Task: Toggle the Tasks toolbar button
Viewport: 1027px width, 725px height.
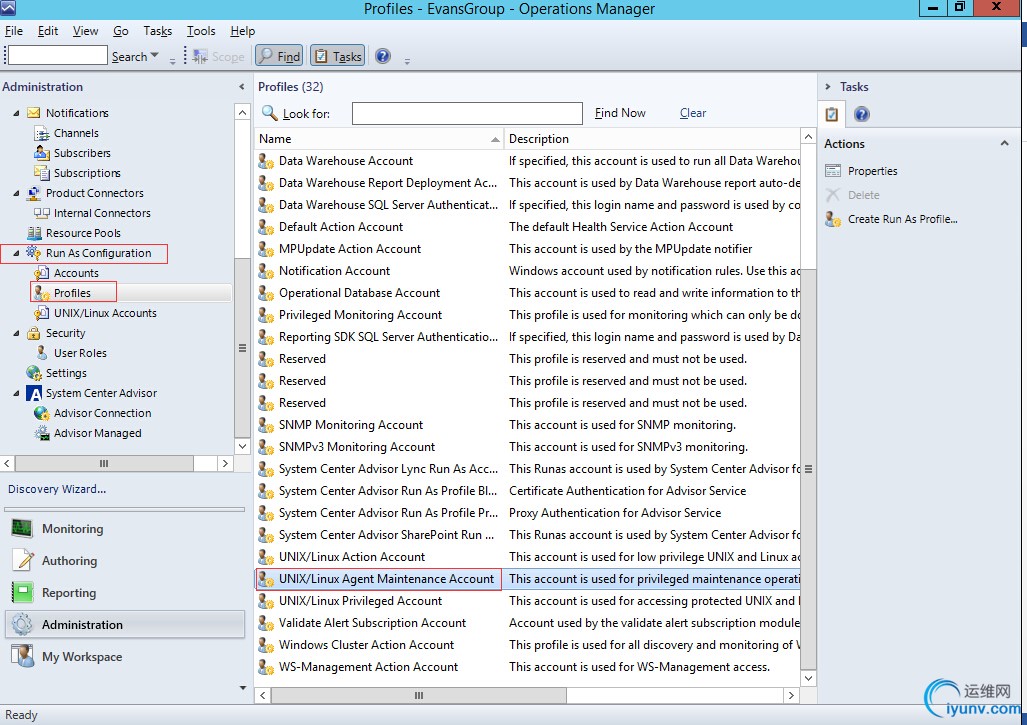Action: [337, 56]
